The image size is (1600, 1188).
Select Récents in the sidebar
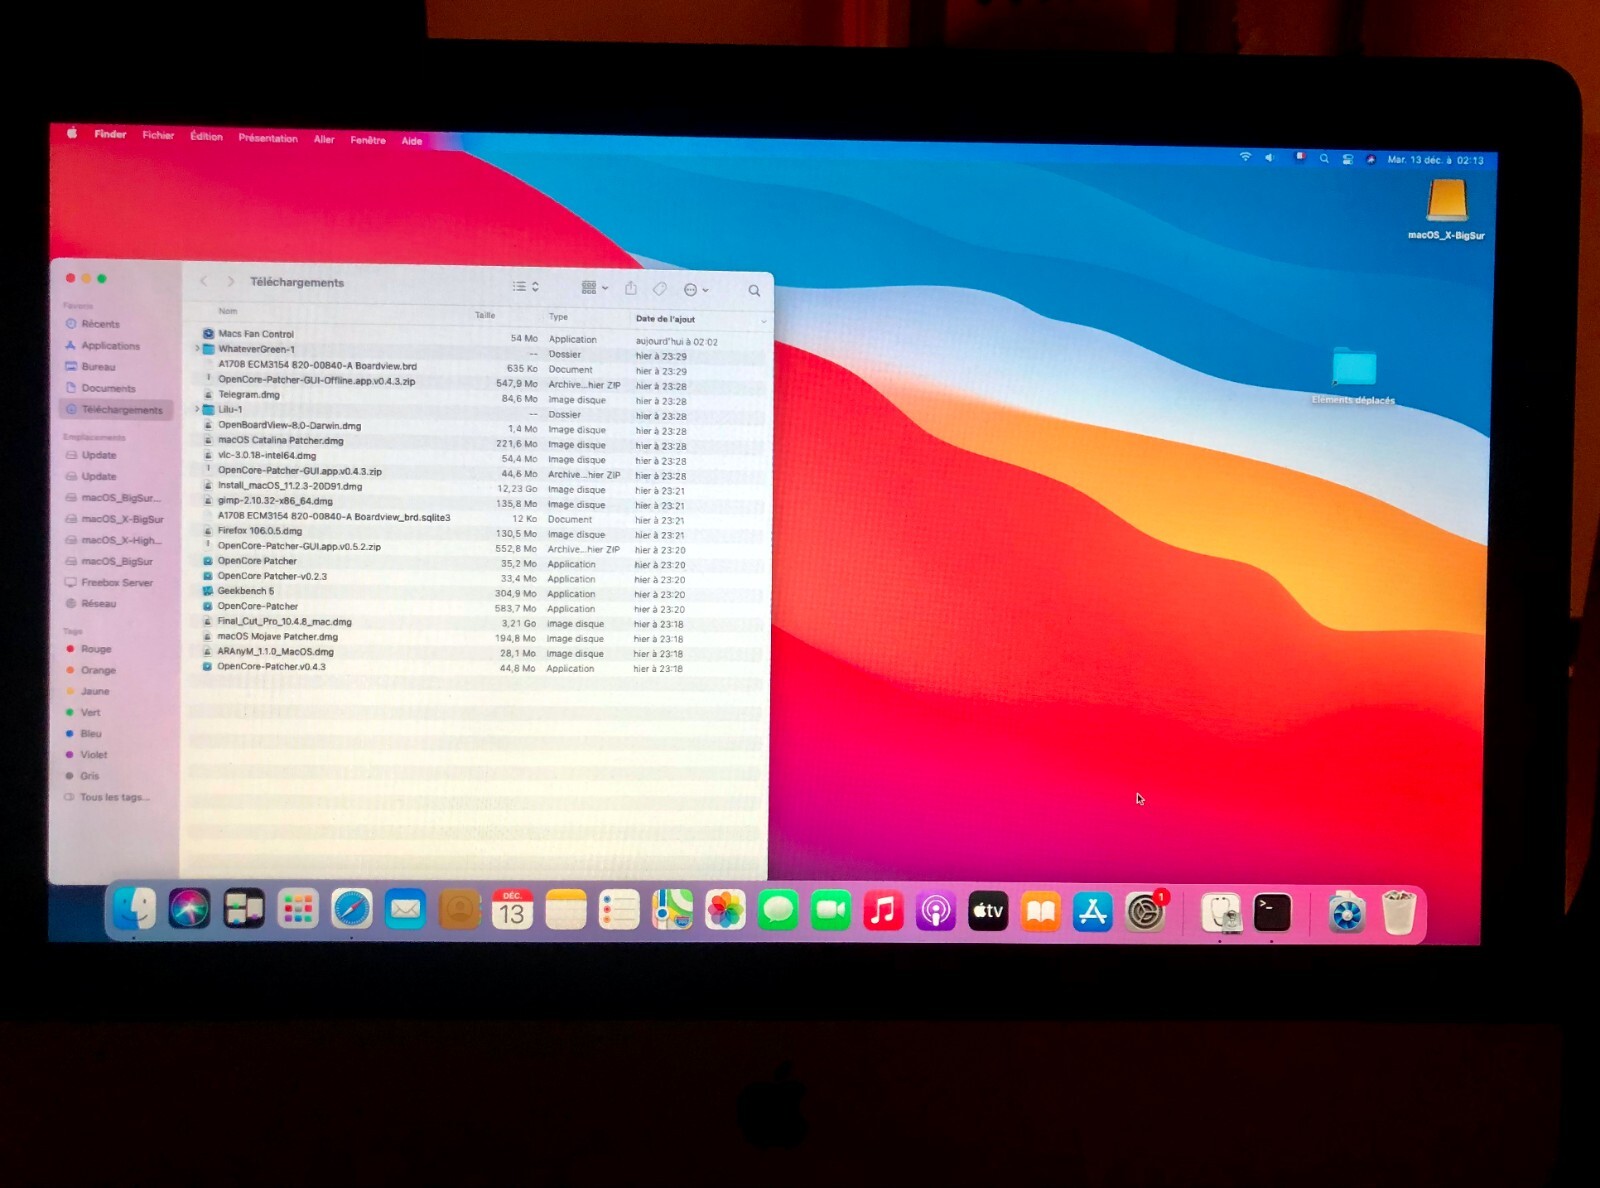tap(100, 324)
